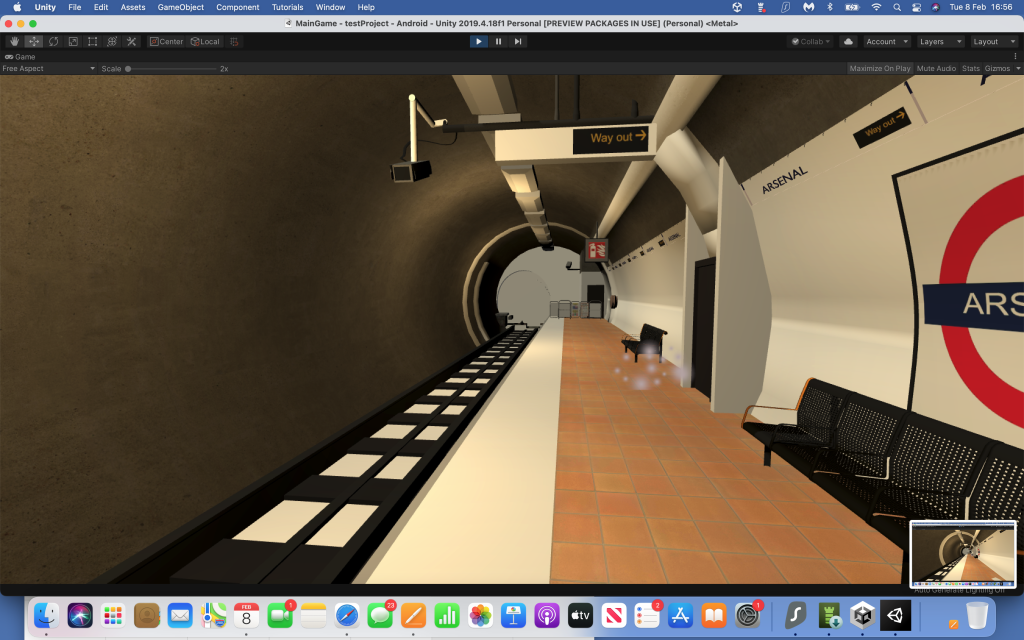The width and height of the screenshot is (1024, 640).
Task: Open Game tab options menu
Action: (1016, 56)
